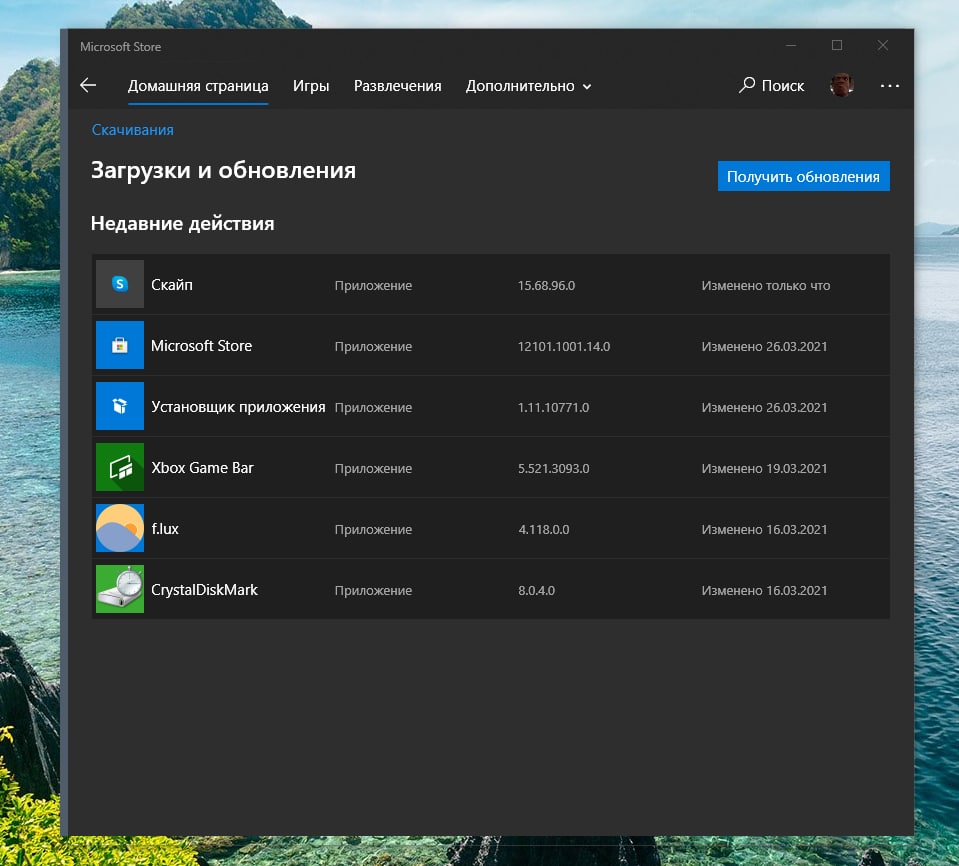Click version 4.118.0.0 text
Image resolution: width=959 pixels, height=866 pixels.
[x=544, y=530]
